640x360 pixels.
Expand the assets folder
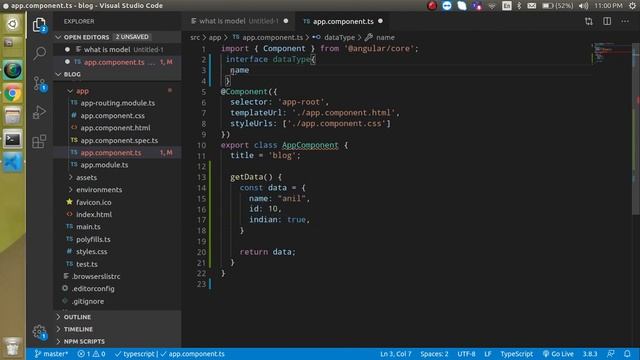118,178
